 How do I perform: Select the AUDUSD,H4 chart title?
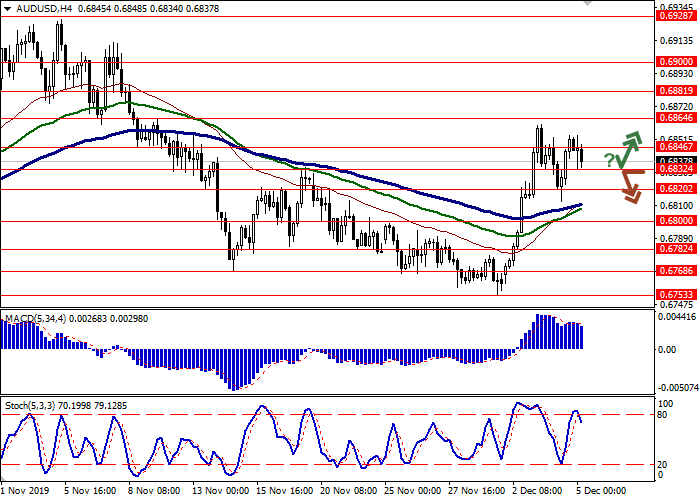pyautogui.click(x=33, y=7)
